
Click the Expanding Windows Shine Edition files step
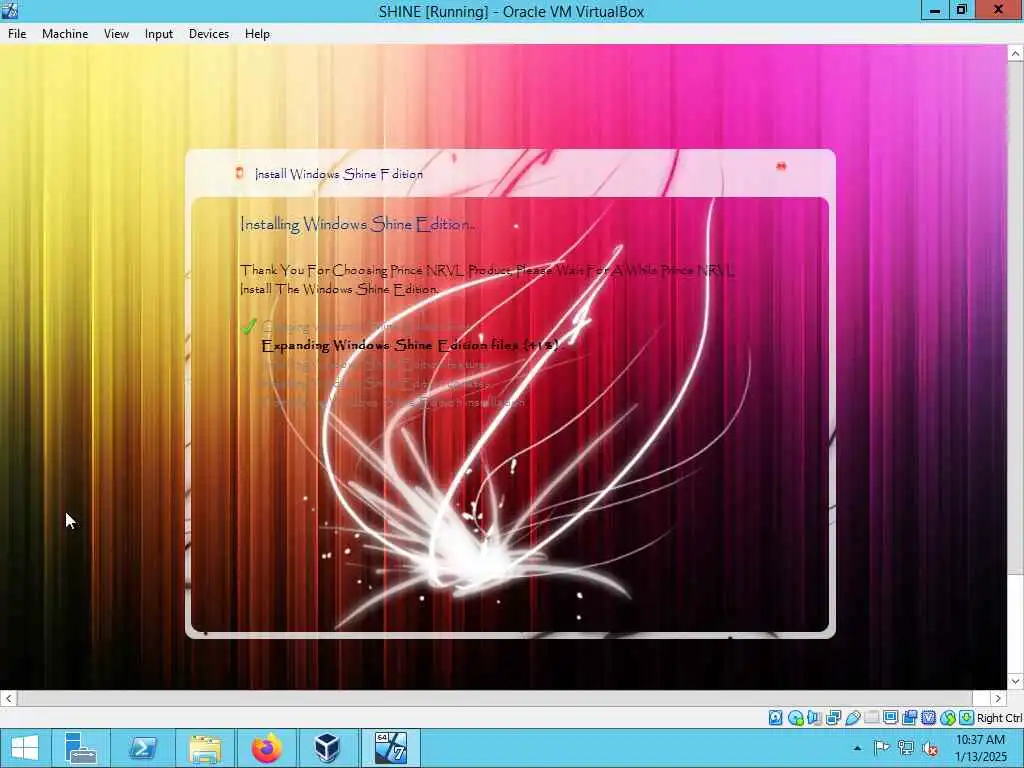[410, 345]
